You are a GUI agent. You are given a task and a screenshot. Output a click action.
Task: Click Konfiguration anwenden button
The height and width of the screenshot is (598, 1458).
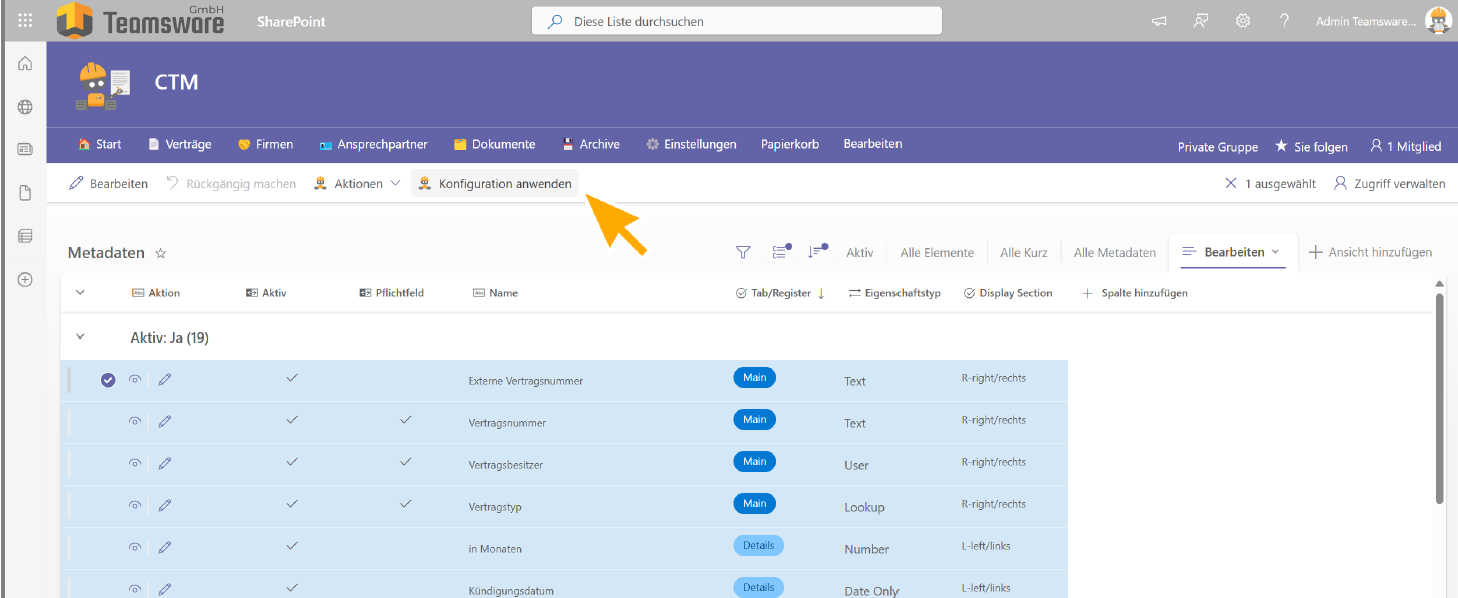pos(495,184)
